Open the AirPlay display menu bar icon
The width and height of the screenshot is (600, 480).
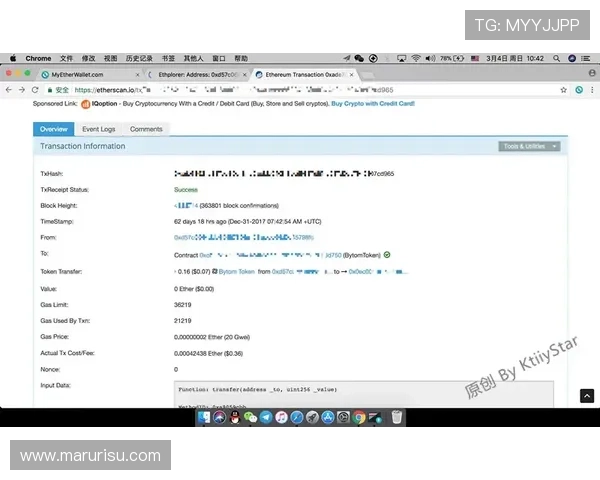[x=401, y=58]
